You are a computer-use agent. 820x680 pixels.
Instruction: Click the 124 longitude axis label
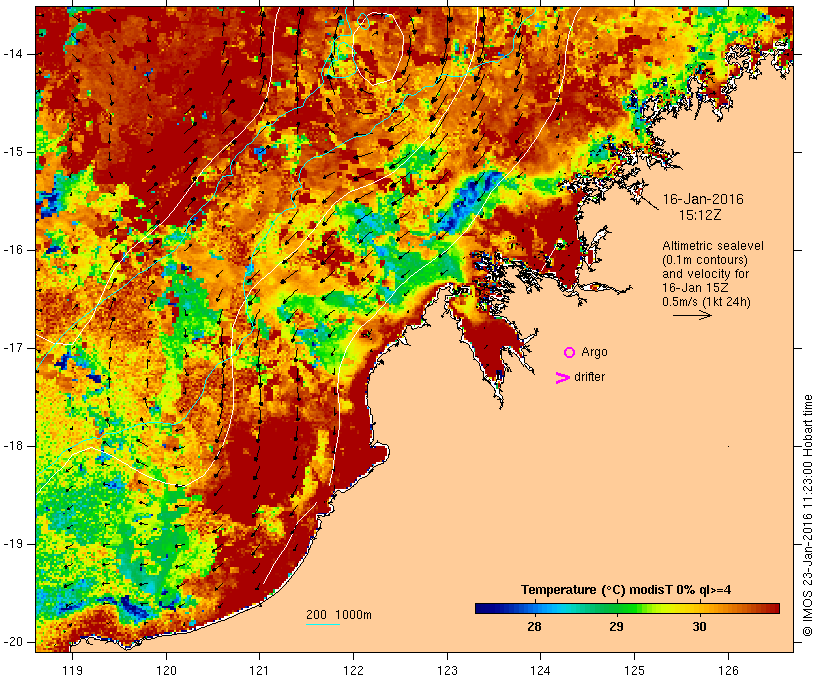pyautogui.click(x=540, y=670)
